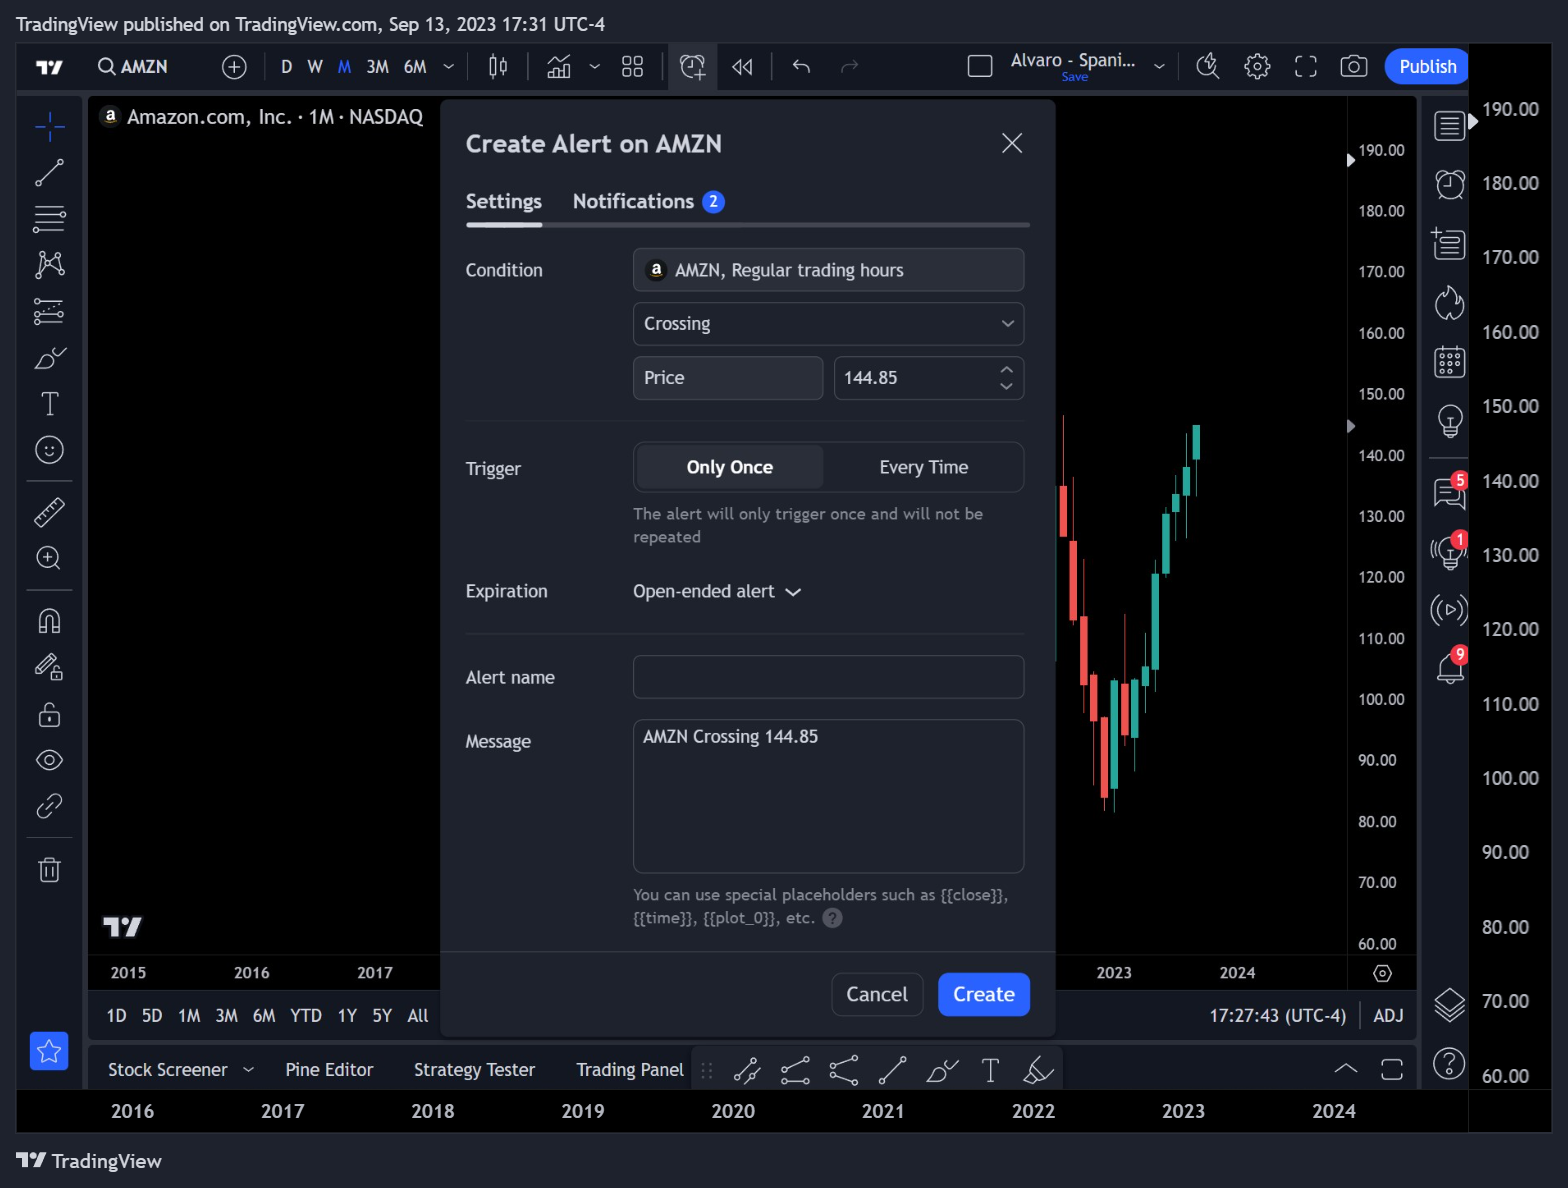
Task: Toggle hide all drawings eye icon
Action: (49, 760)
